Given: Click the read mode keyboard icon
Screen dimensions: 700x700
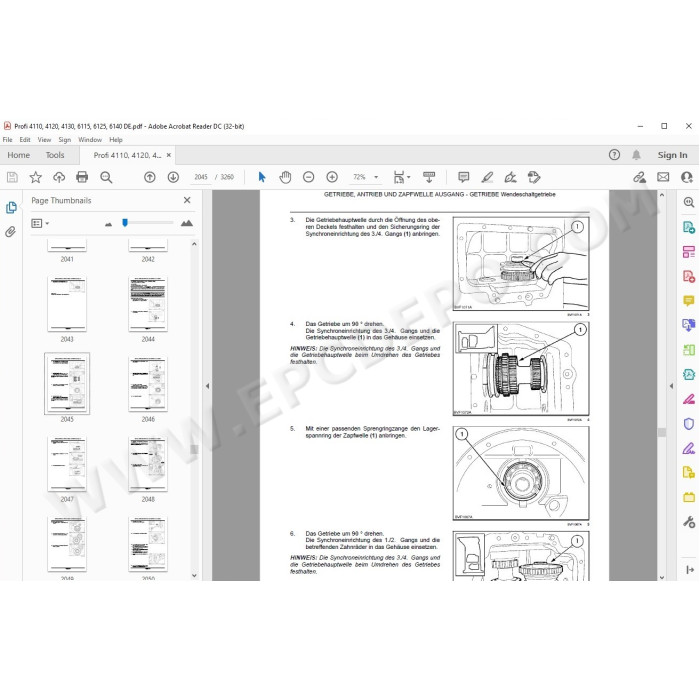Looking at the screenshot, I should [x=429, y=177].
